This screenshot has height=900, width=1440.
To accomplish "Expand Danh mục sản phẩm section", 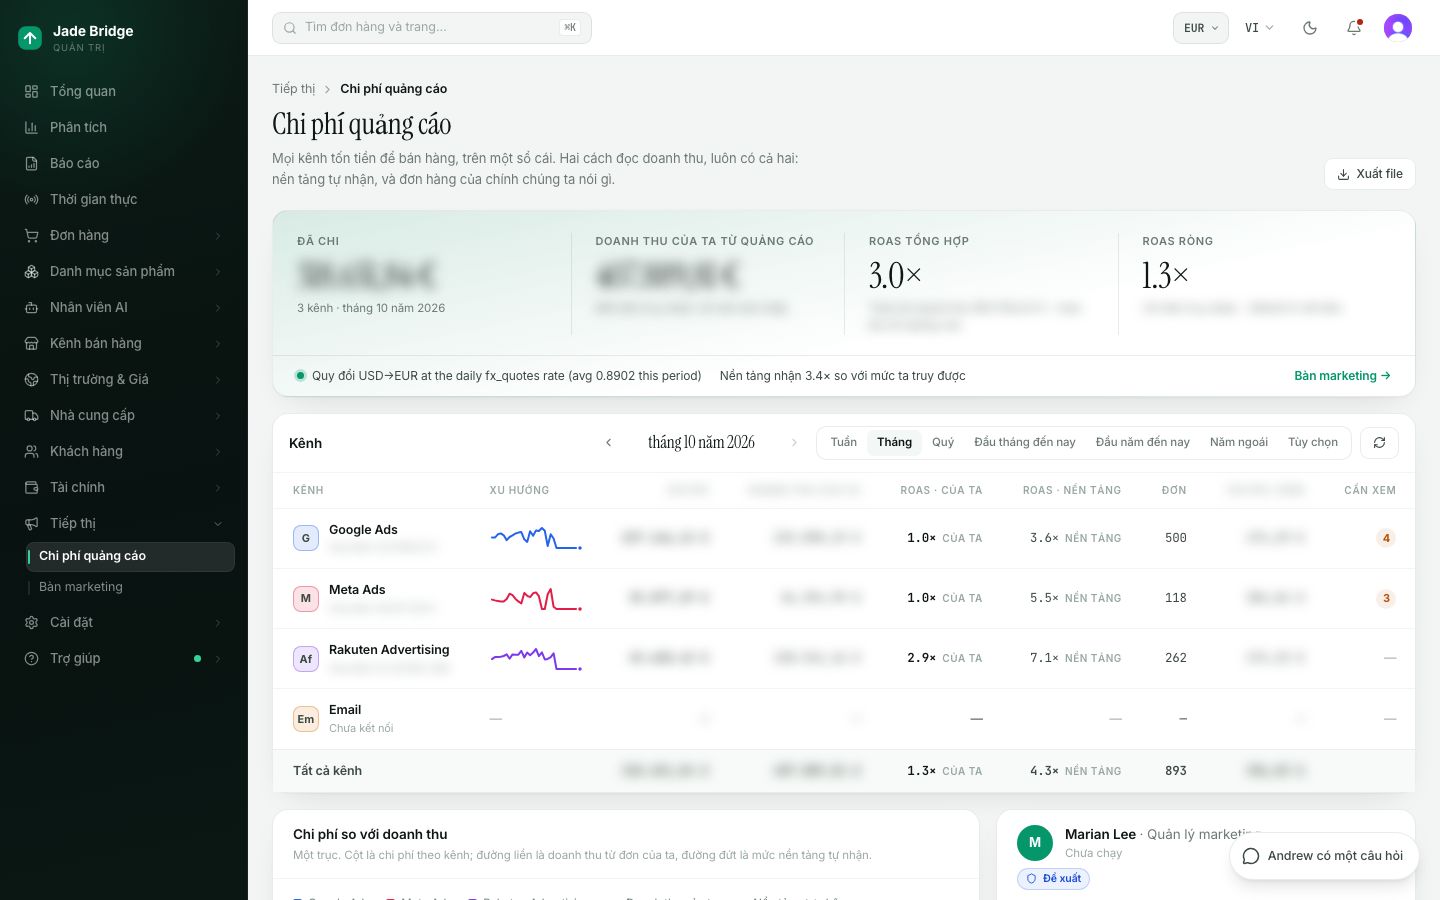I will pyautogui.click(x=124, y=271).
